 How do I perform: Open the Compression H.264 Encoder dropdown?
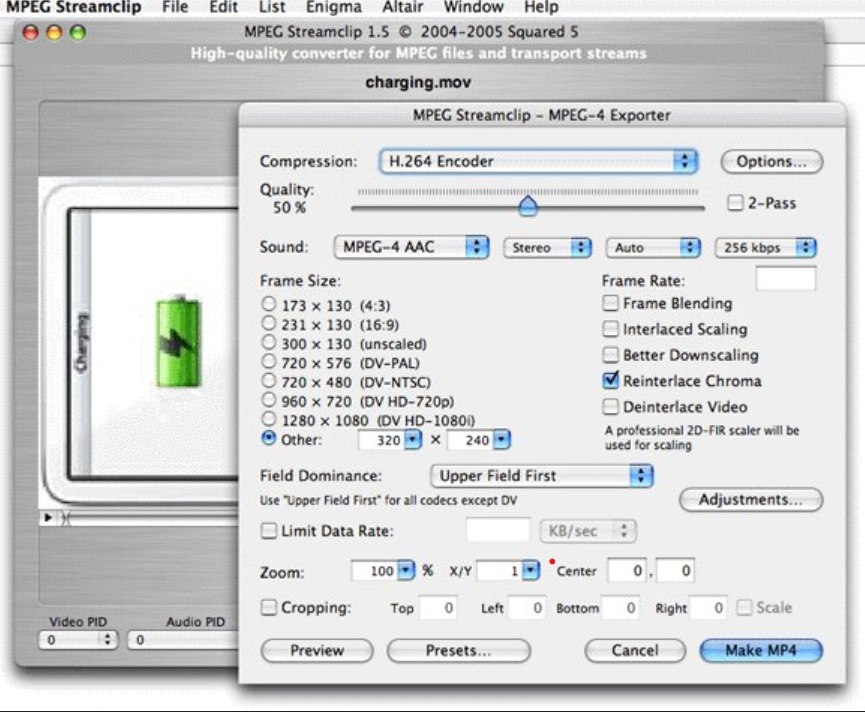point(538,162)
